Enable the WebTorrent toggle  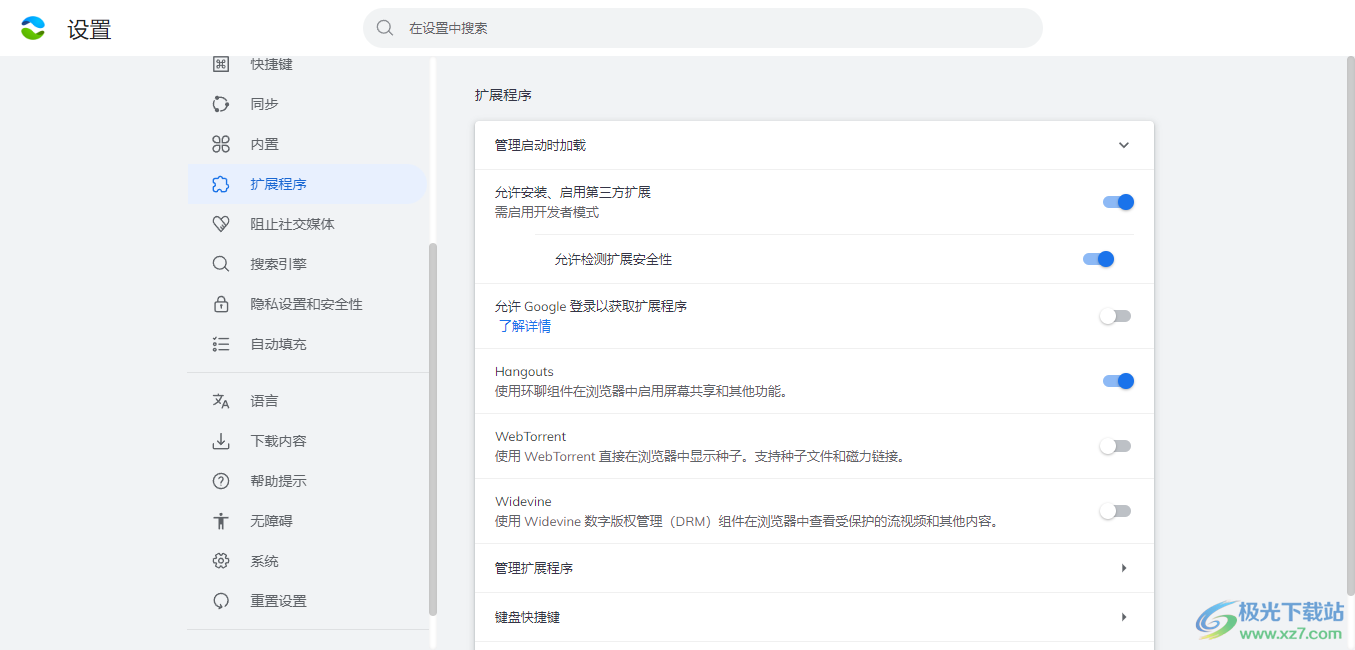pos(1115,446)
